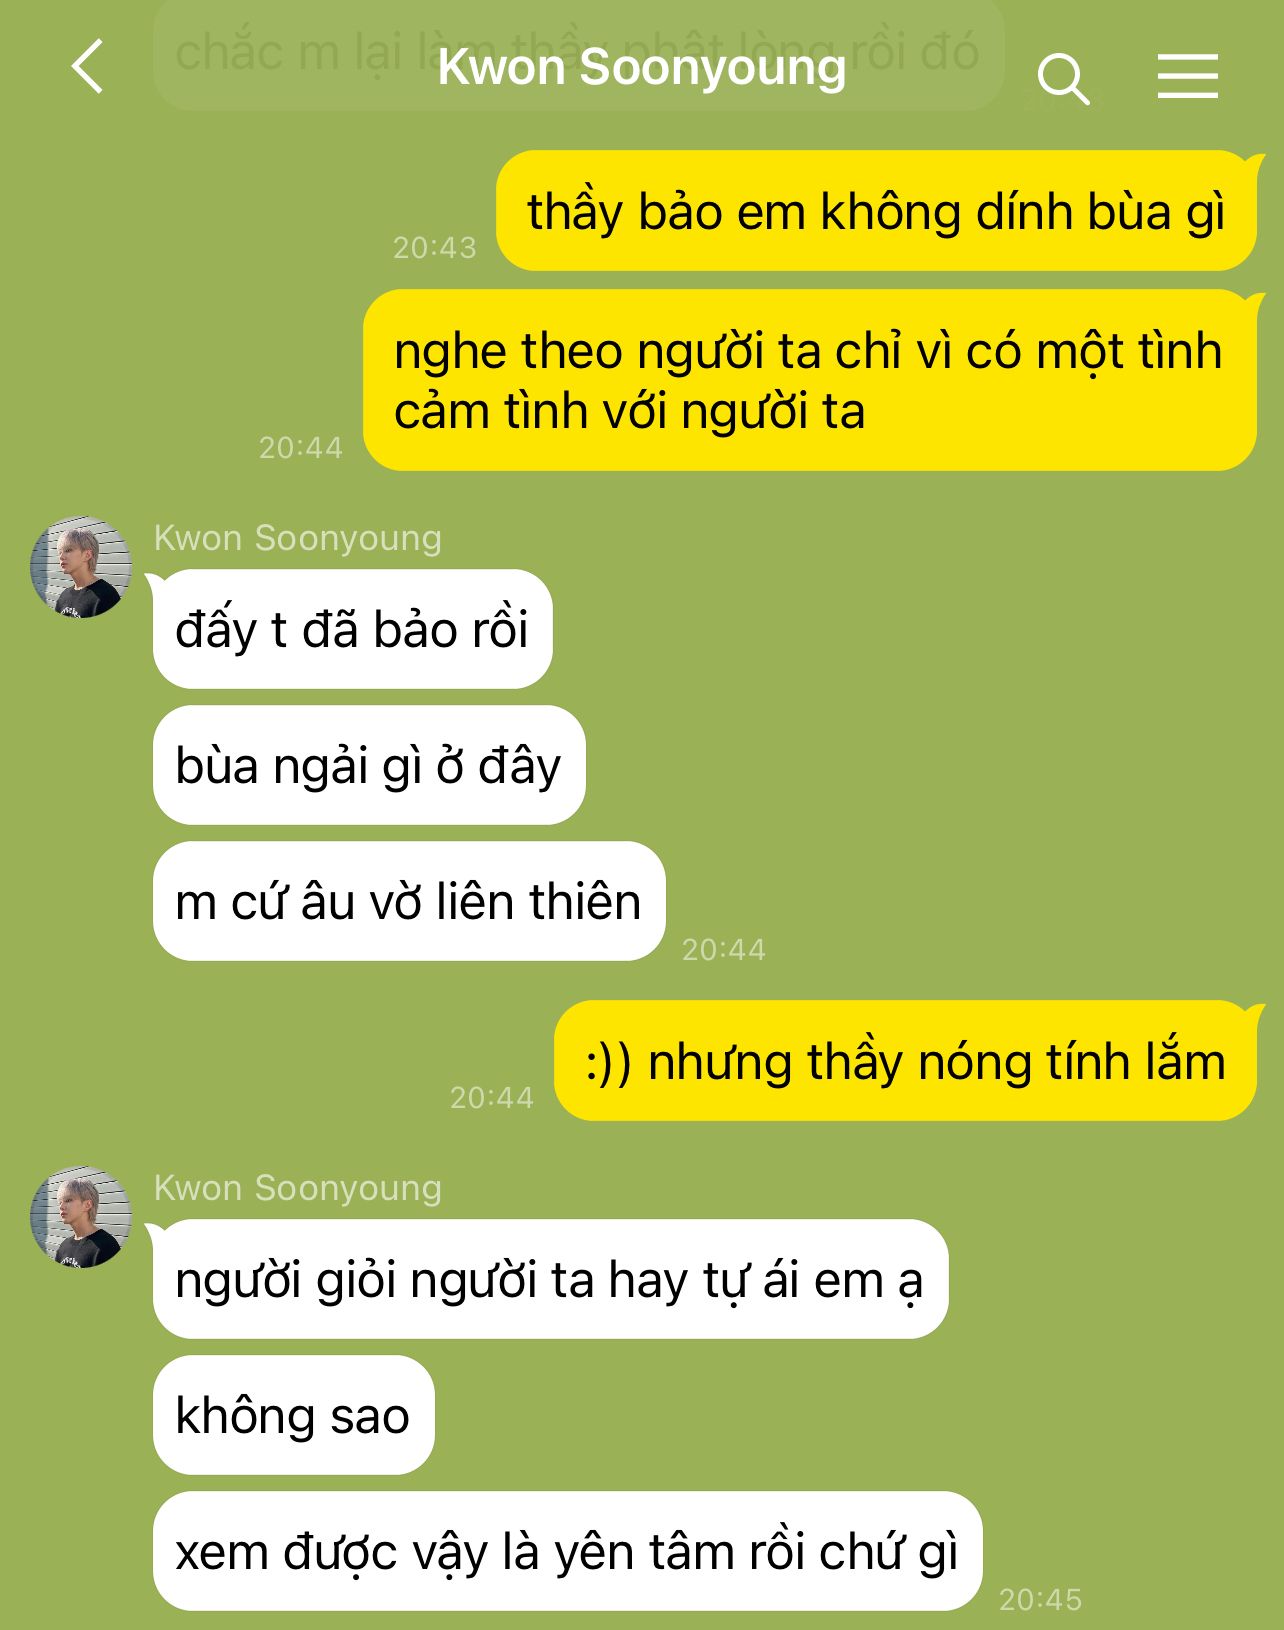Select the bubble 'm cứ âu vờ liên thiên'
The image size is (1284, 1630).
409,901
